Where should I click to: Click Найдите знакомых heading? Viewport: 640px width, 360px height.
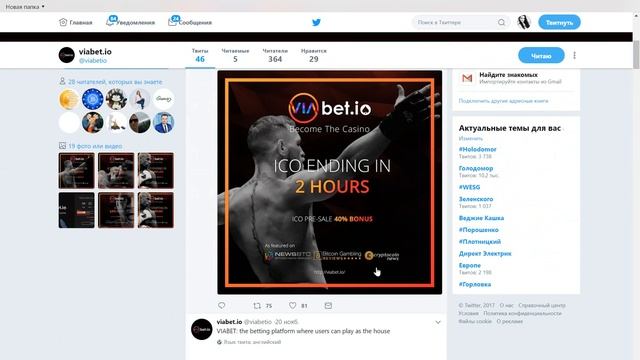click(508, 75)
